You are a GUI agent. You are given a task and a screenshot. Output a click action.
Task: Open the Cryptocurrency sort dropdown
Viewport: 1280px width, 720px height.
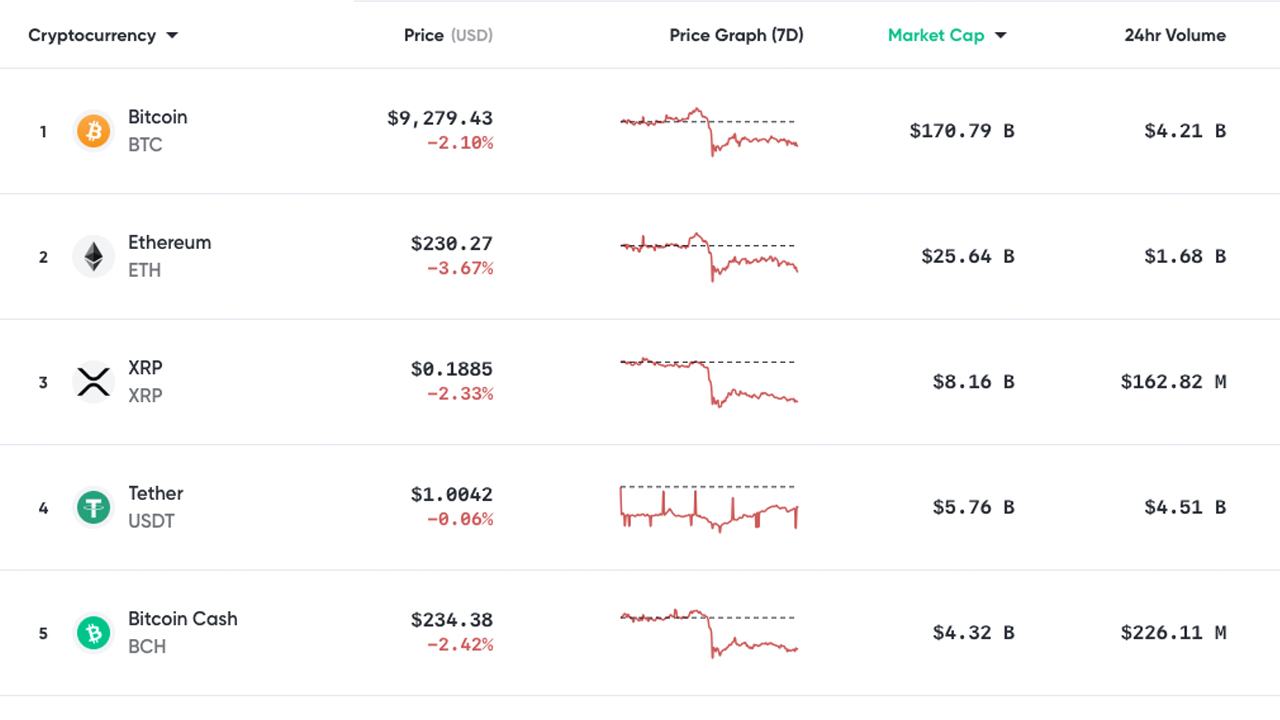click(x=100, y=34)
